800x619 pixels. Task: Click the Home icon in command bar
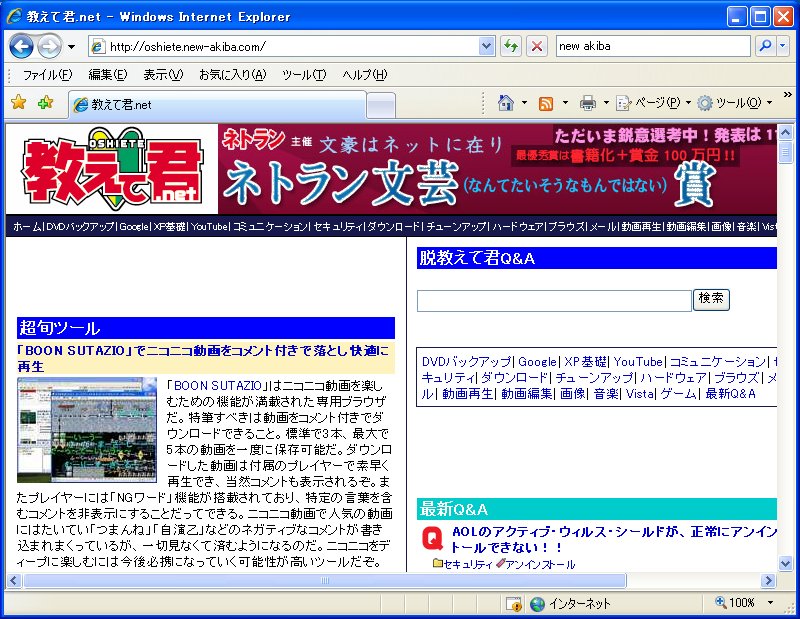click(x=506, y=103)
